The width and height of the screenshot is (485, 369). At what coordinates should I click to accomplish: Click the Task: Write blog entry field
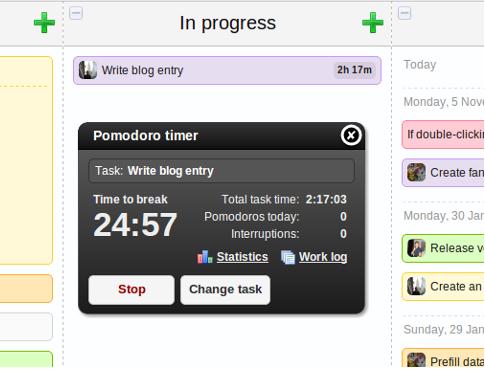point(221,171)
